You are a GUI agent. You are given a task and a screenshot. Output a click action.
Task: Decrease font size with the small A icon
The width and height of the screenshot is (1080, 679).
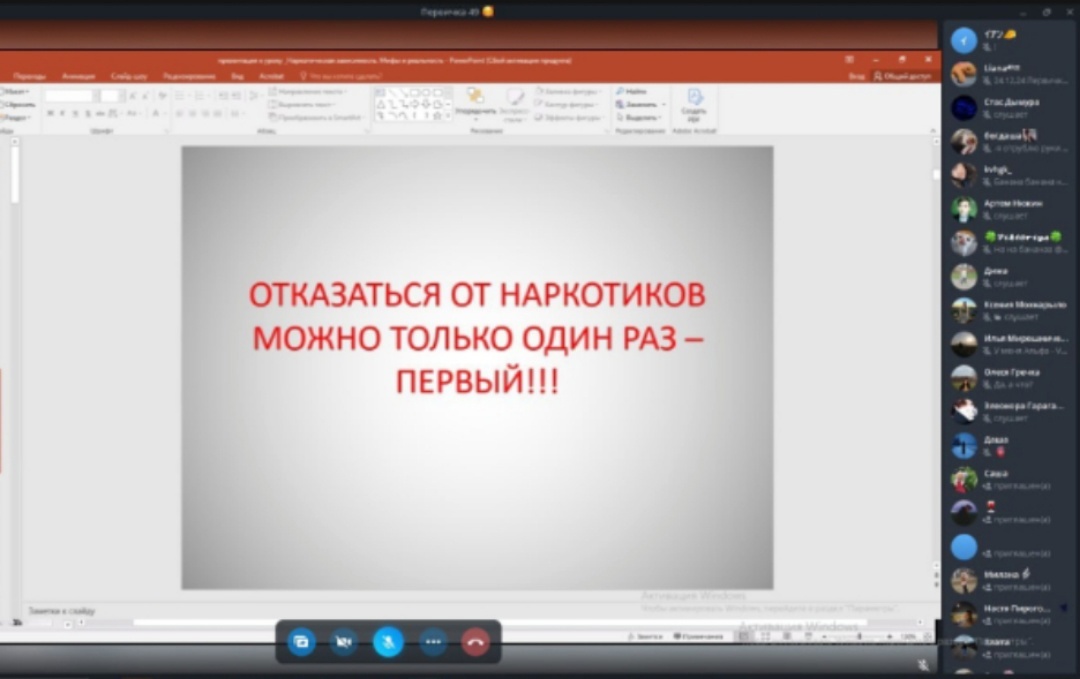pyautogui.click(x=145, y=96)
